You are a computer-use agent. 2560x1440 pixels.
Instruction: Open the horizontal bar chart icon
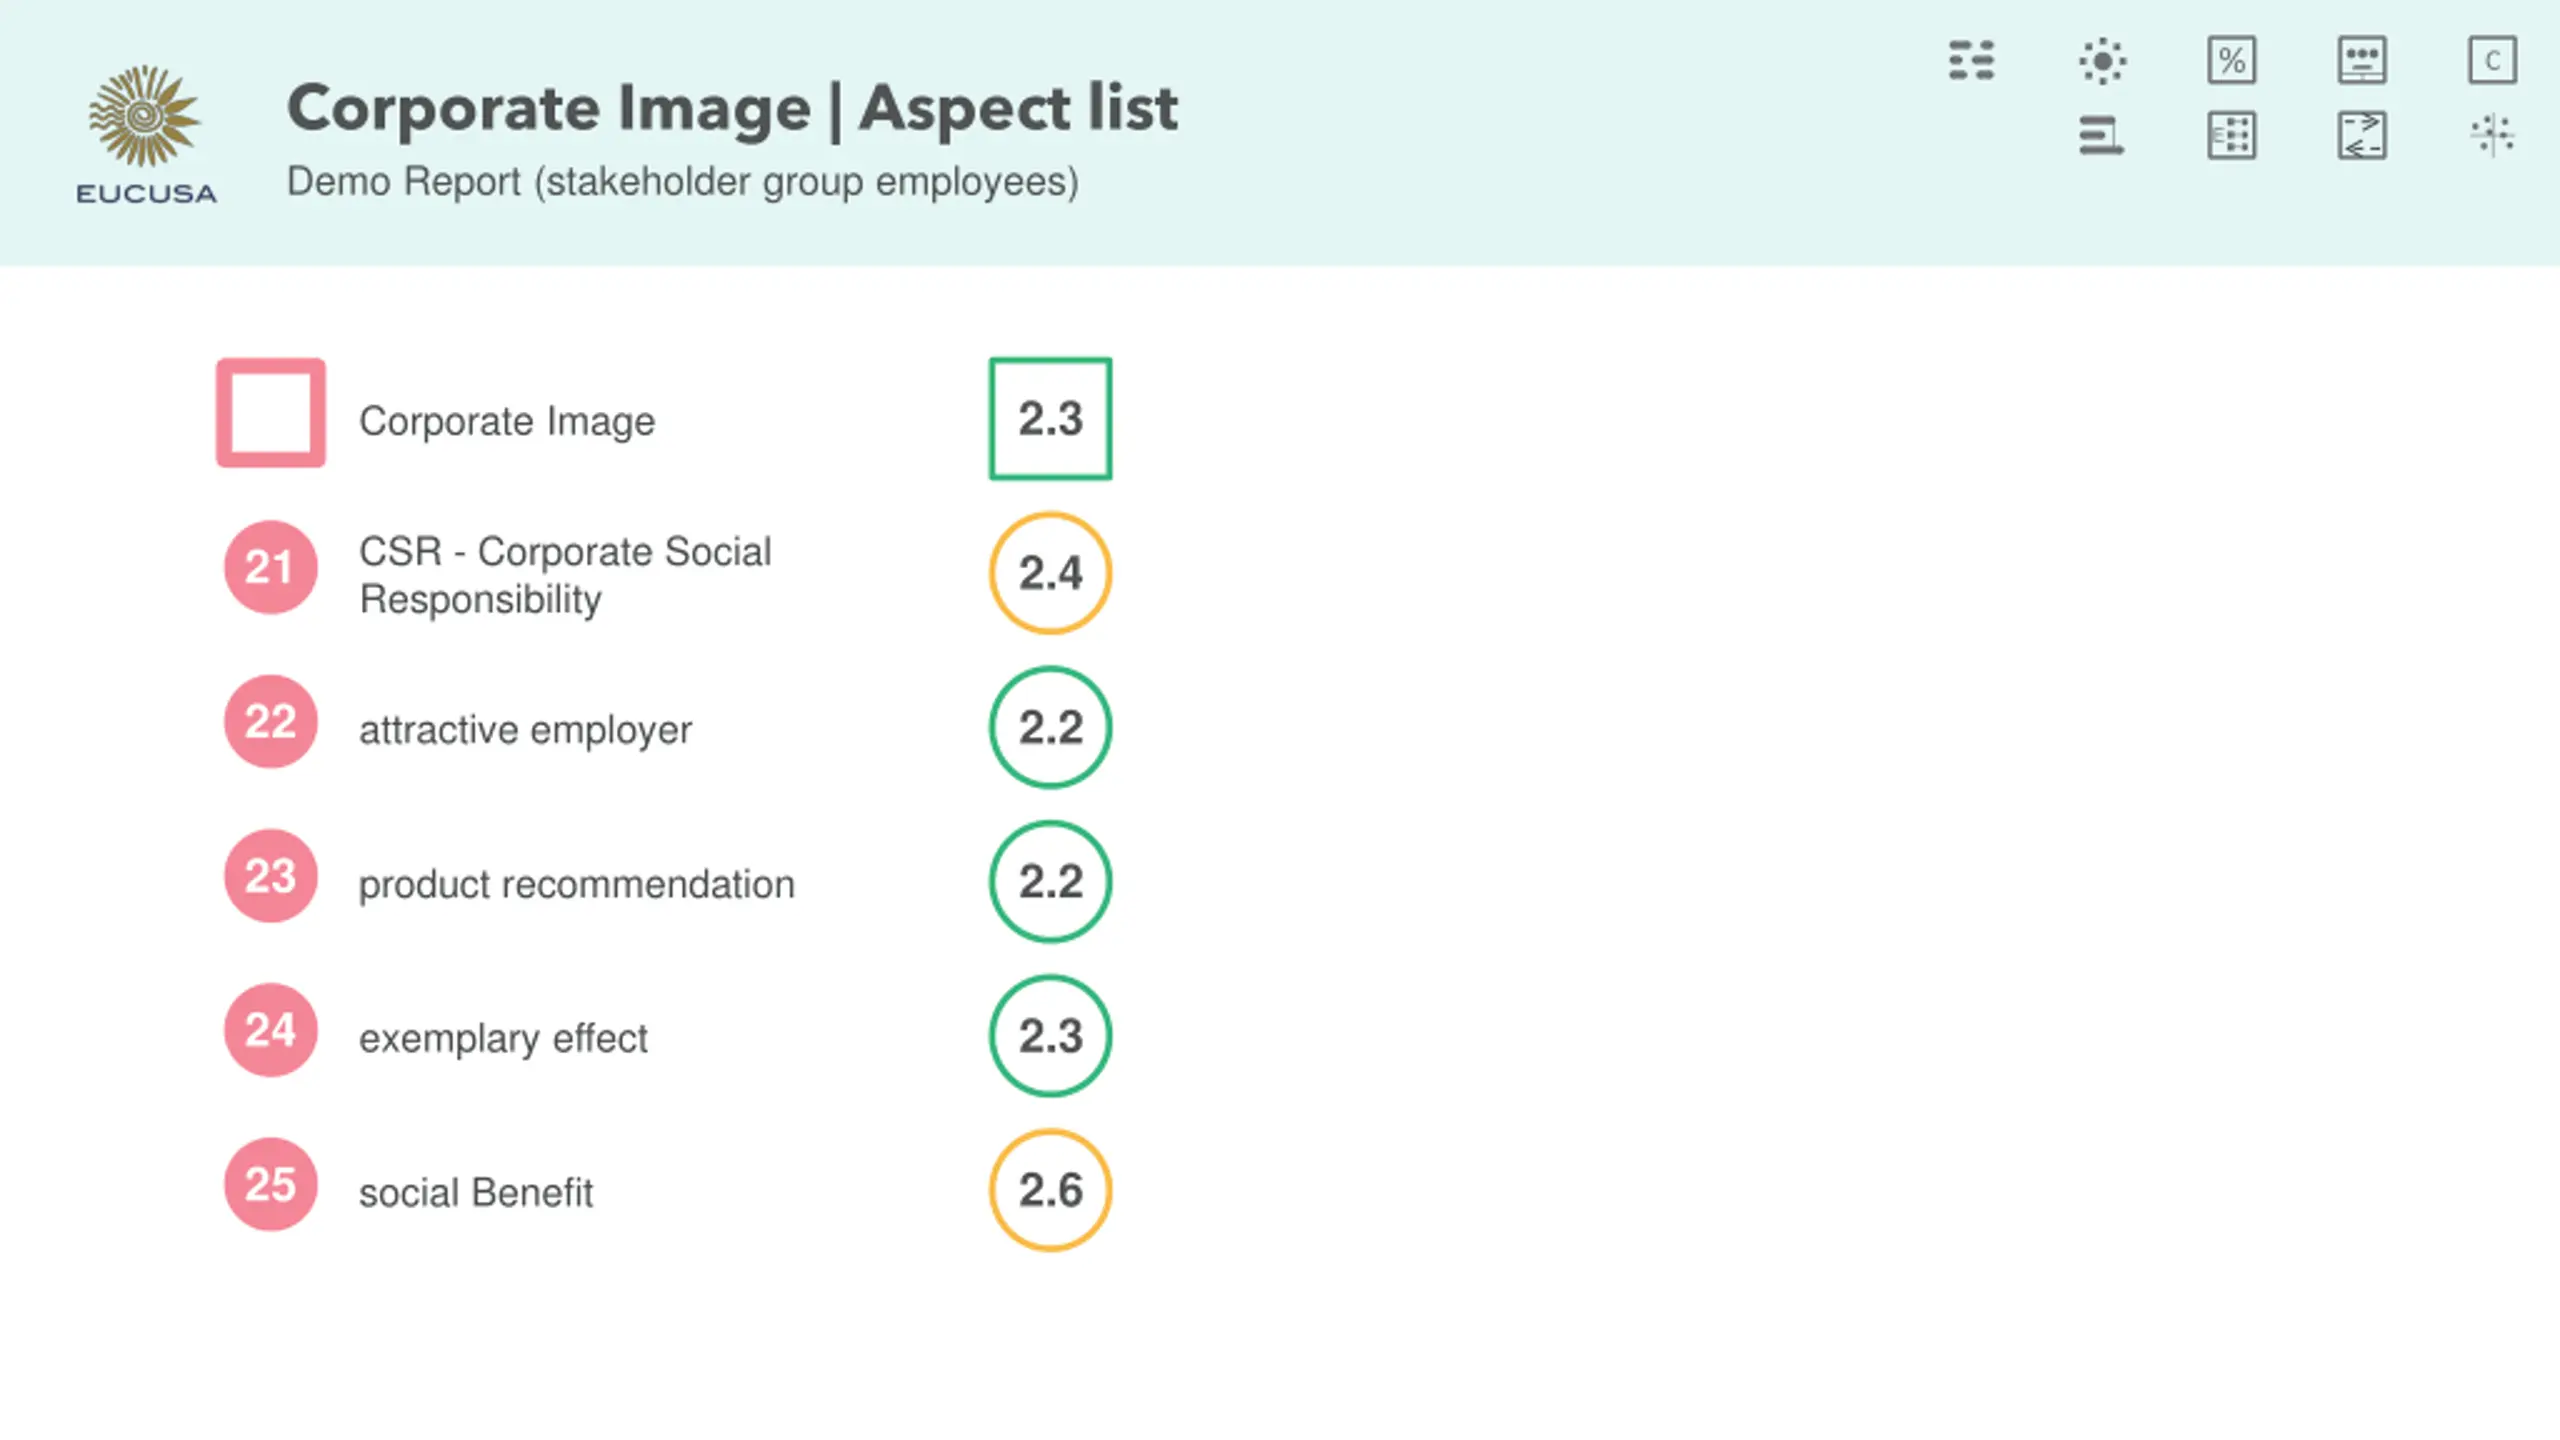2102,136
